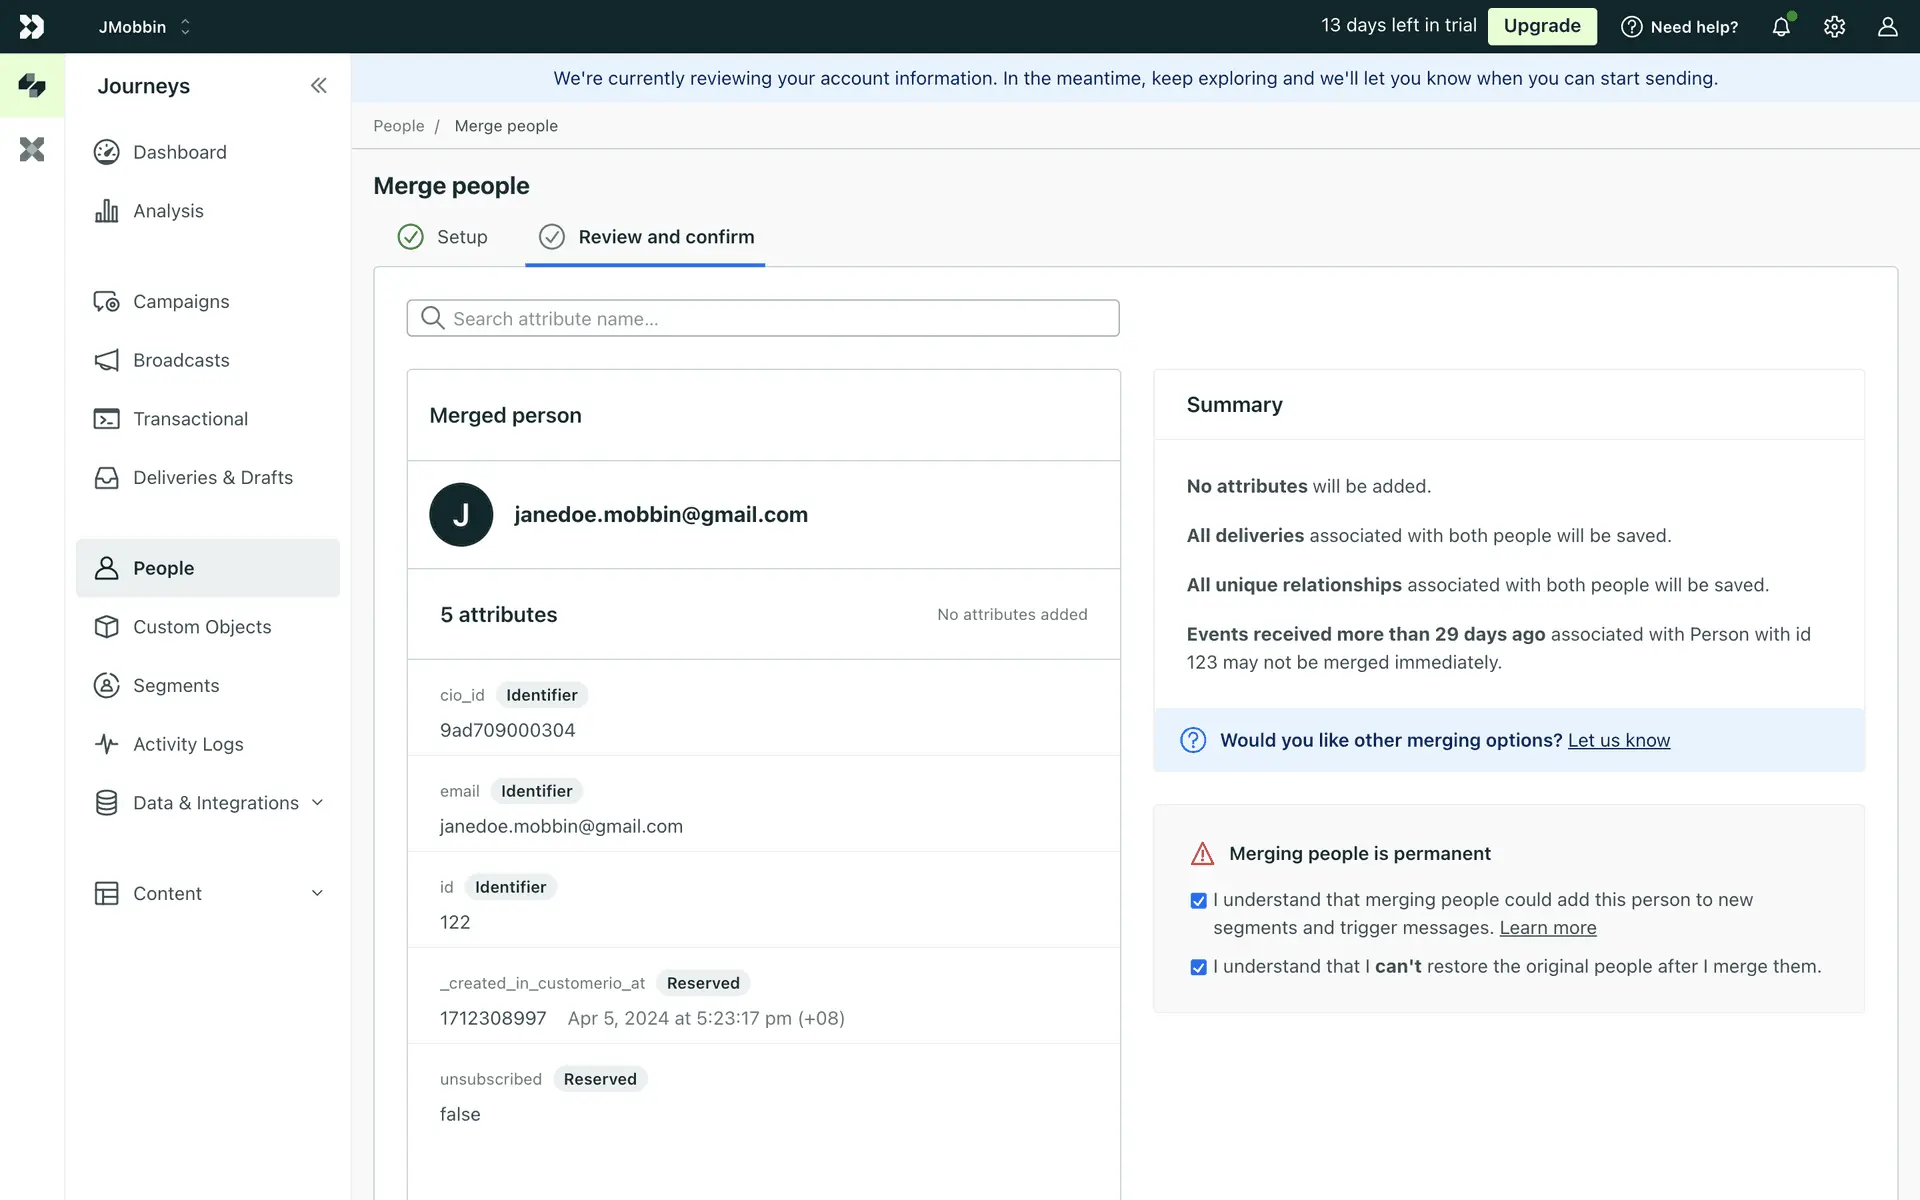Open the user account profile icon

(1887, 27)
